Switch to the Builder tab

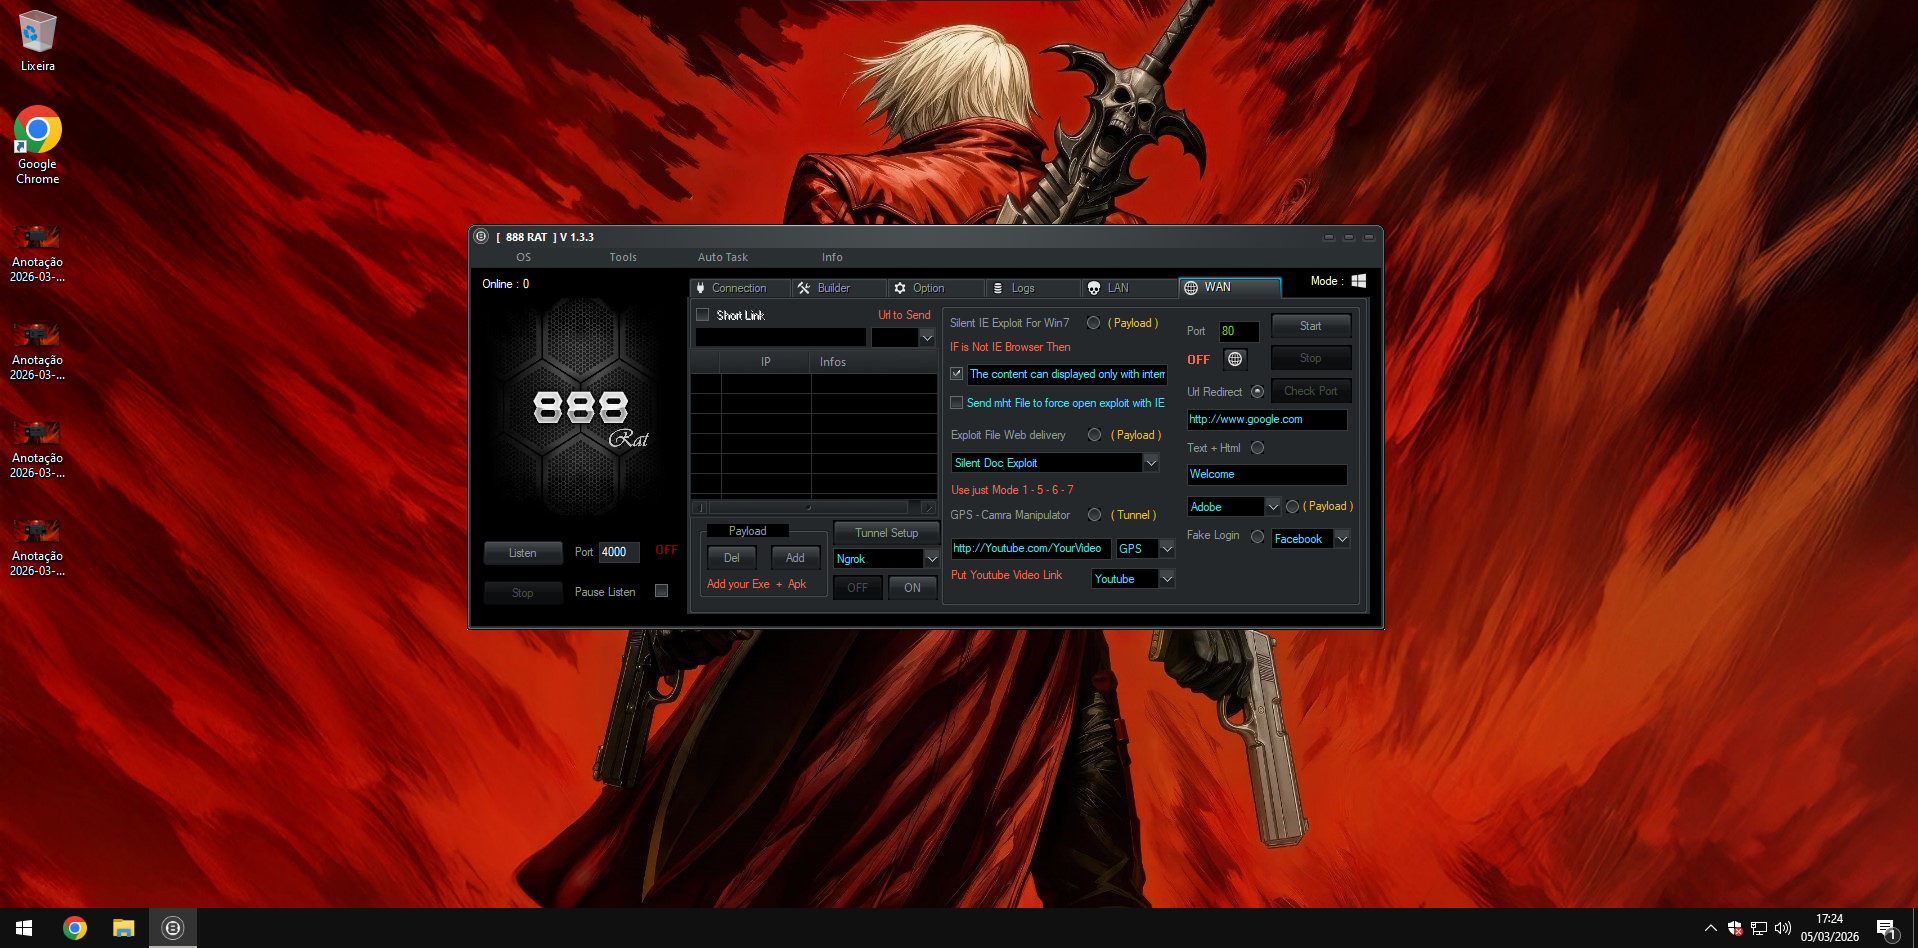(x=838, y=288)
